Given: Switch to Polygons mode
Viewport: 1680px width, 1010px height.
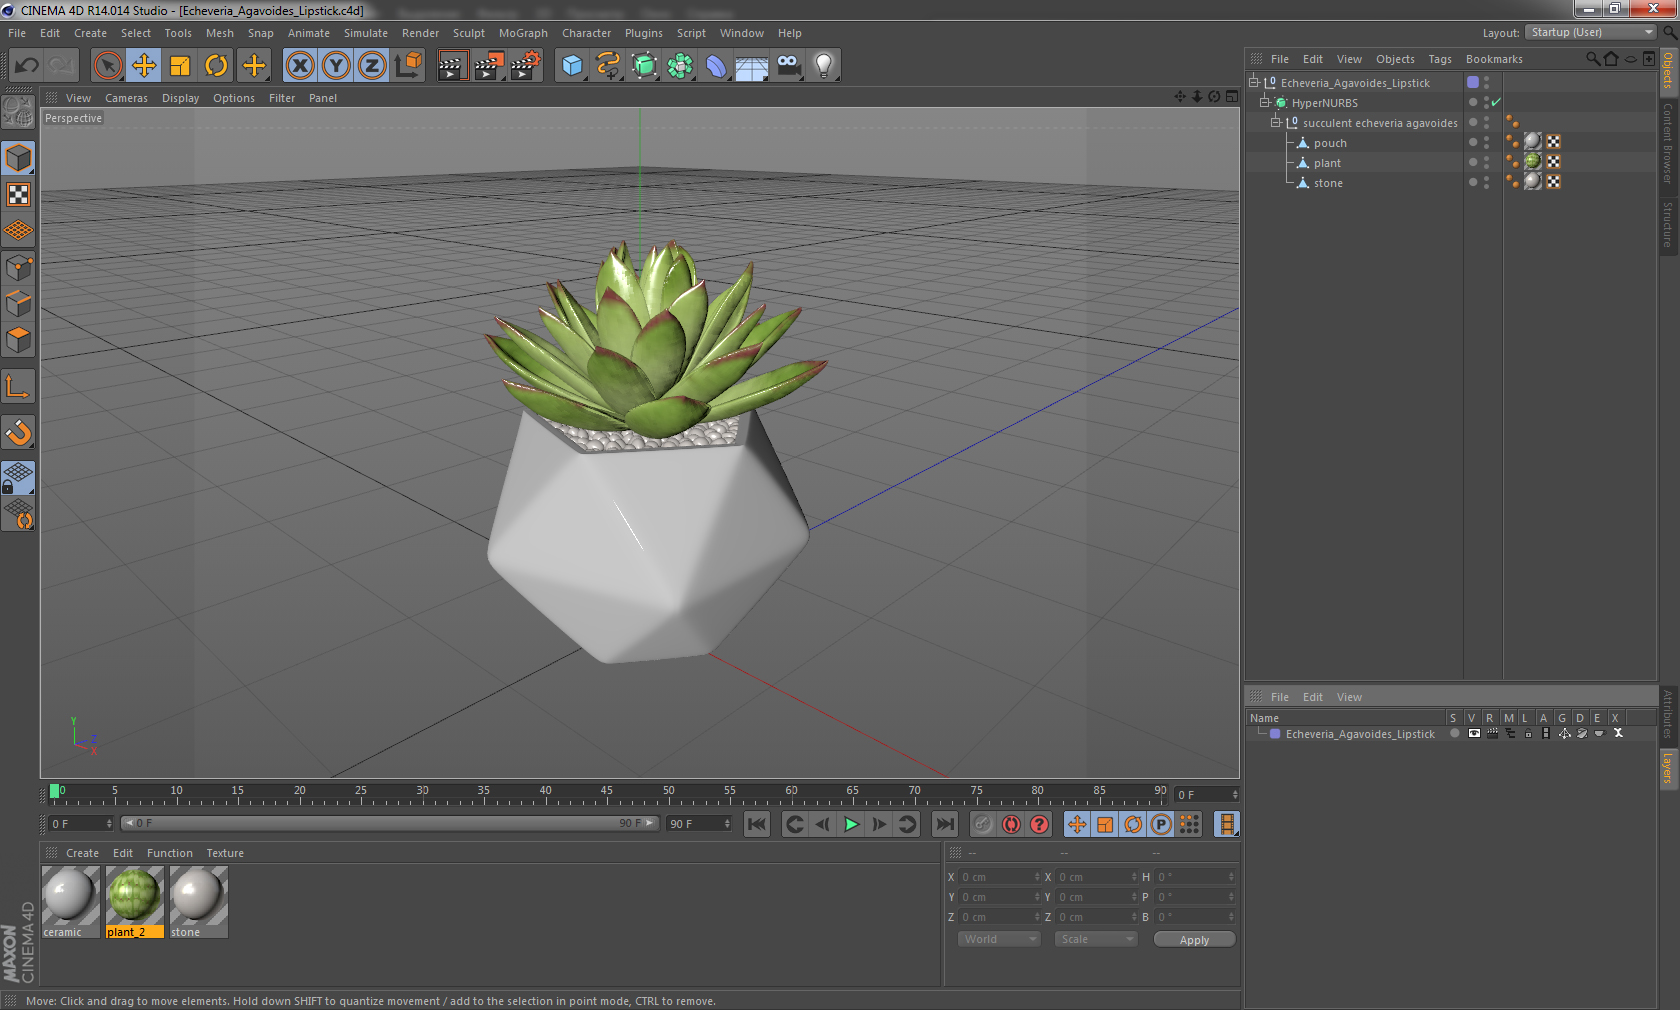Looking at the screenshot, I should (18, 340).
